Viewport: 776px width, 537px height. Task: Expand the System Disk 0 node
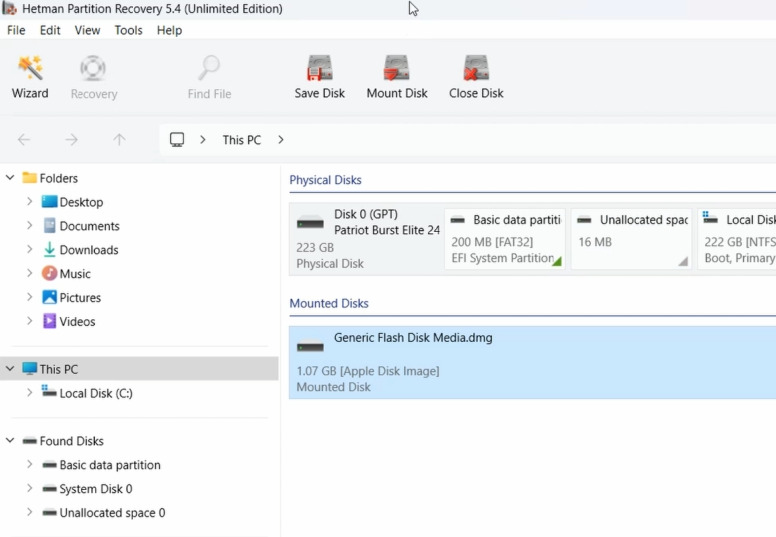click(30, 488)
